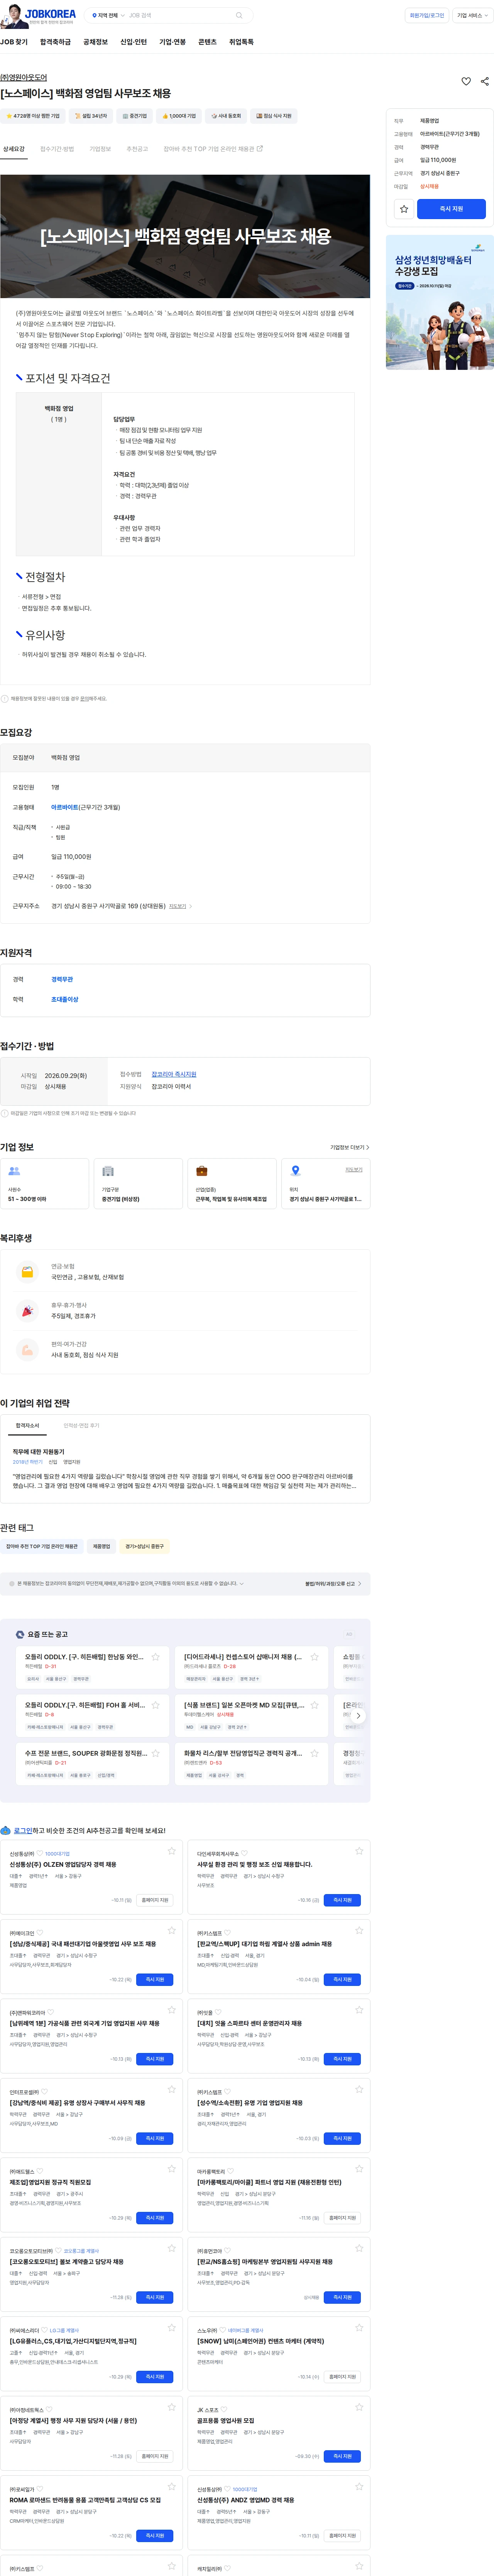
Task: Star the 오들리 ODDLY 한남동 trending card
Action: click(155, 1657)
